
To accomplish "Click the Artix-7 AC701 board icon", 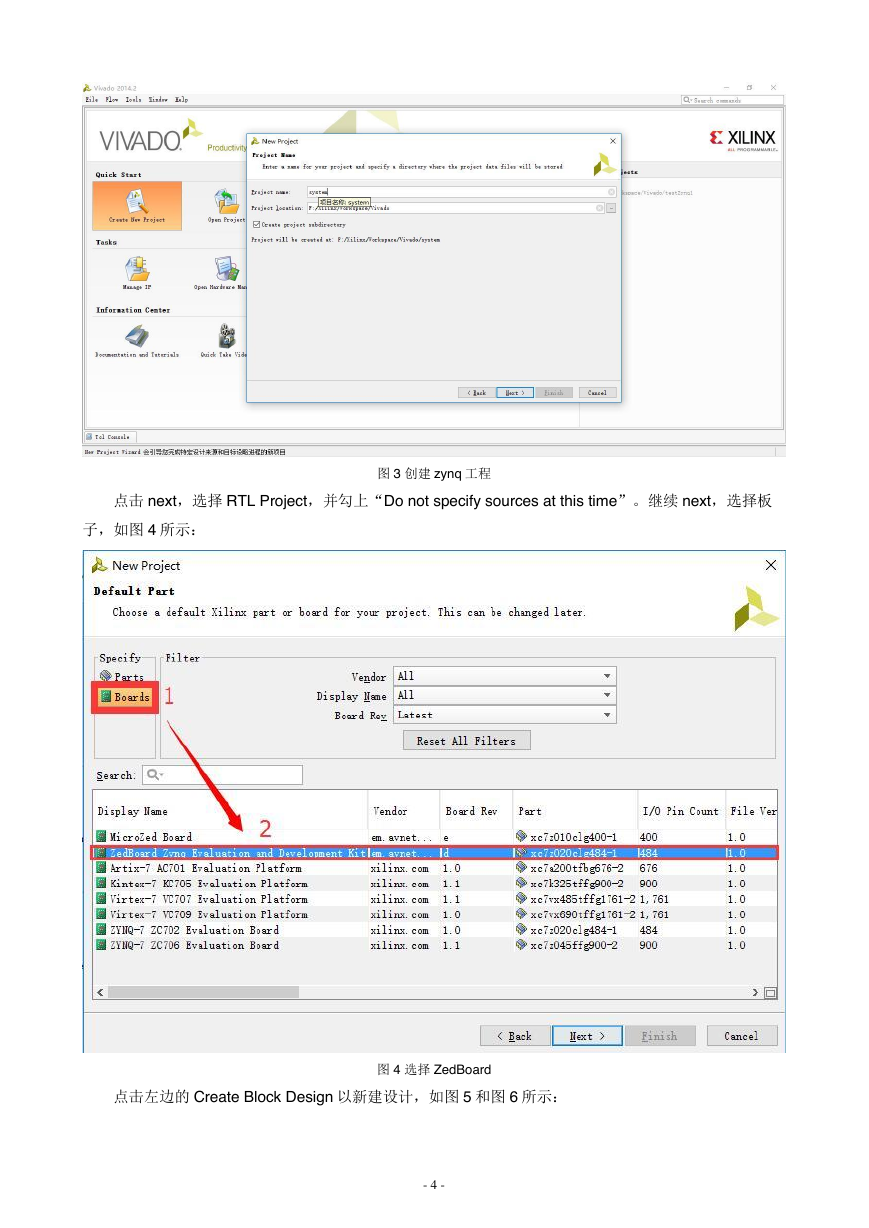I will 101,868.
